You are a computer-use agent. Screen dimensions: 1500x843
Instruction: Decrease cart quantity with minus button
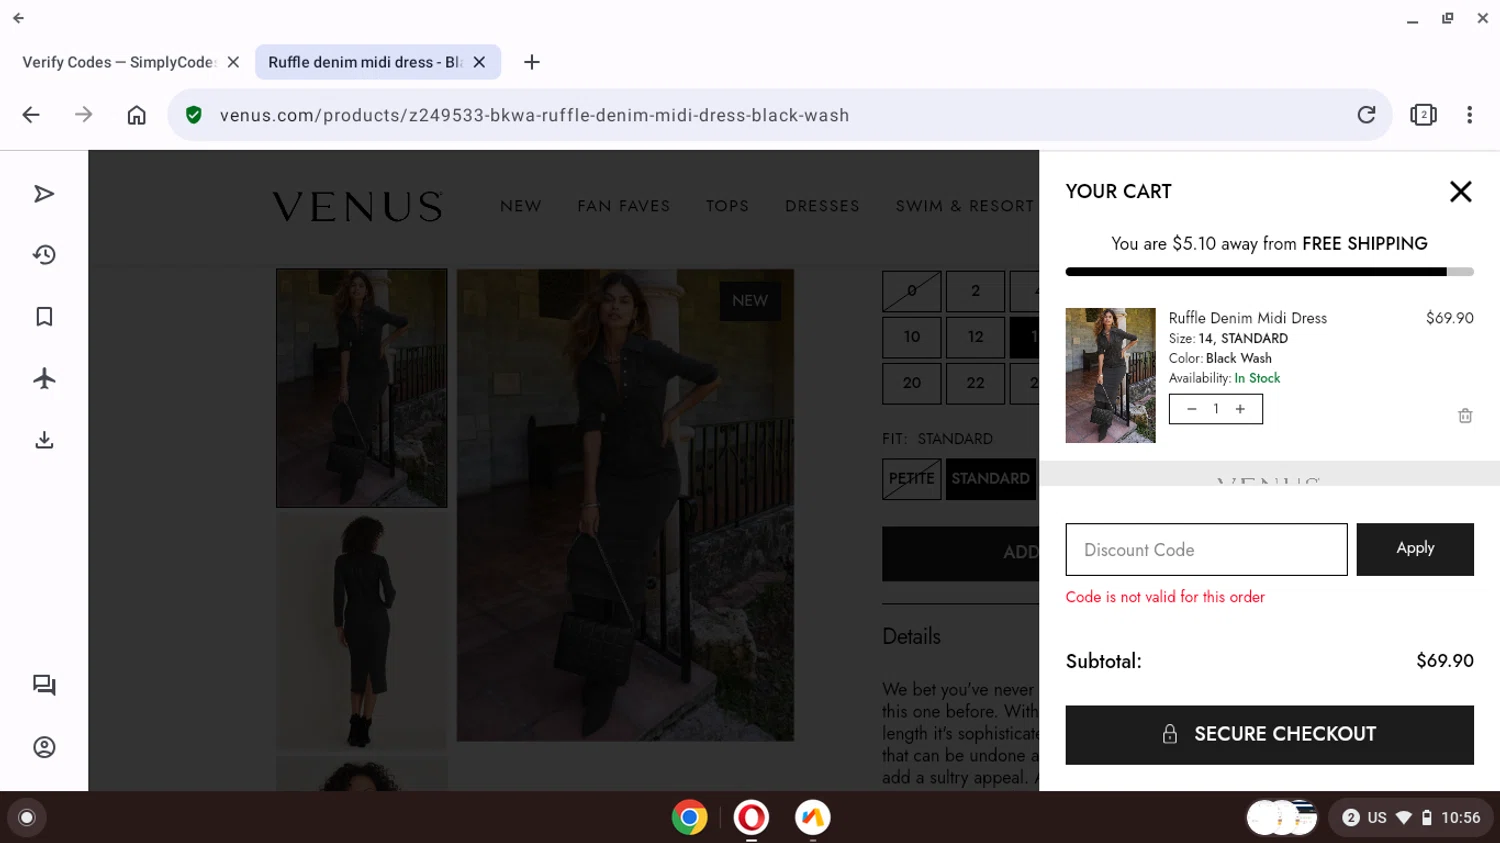1191,409
